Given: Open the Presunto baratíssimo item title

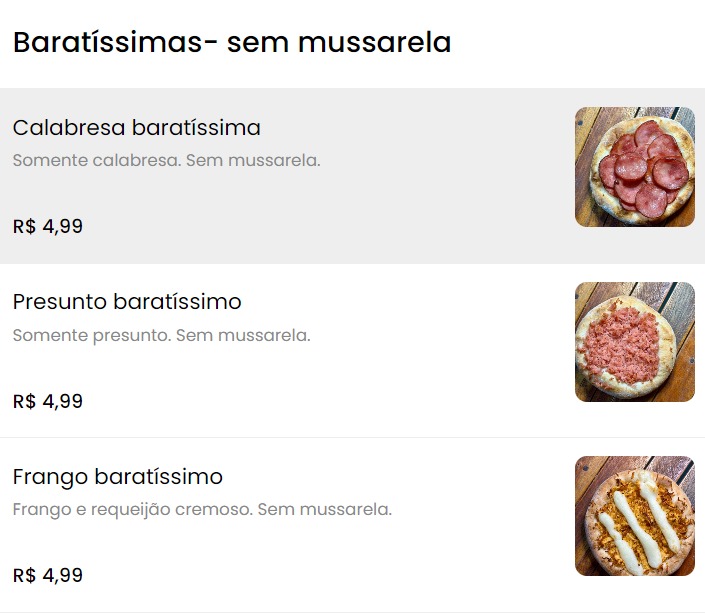Looking at the screenshot, I should (x=127, y=302).
